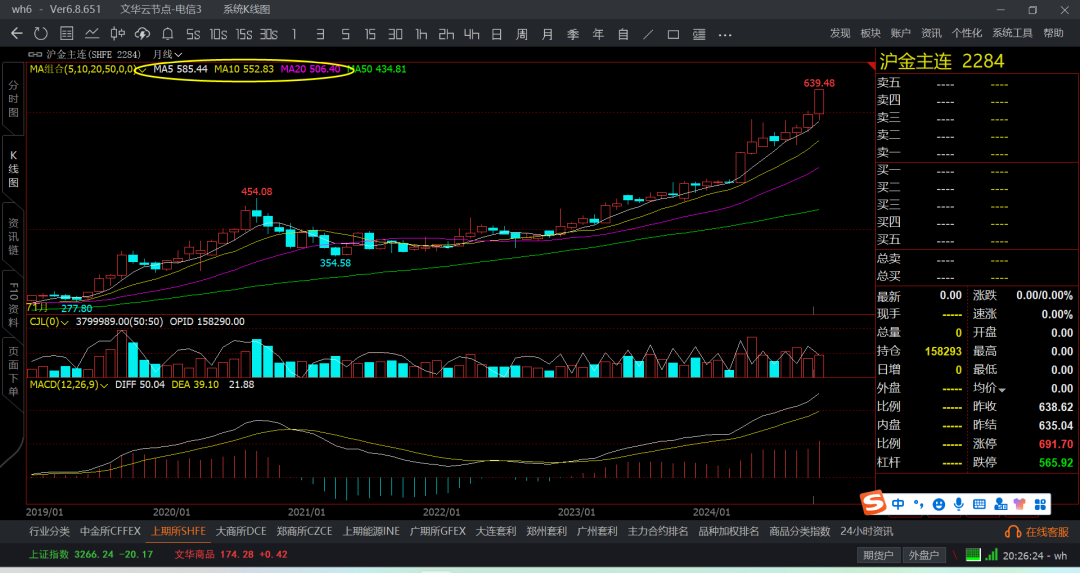Open the 帮助 menu

coord(1053,33)
